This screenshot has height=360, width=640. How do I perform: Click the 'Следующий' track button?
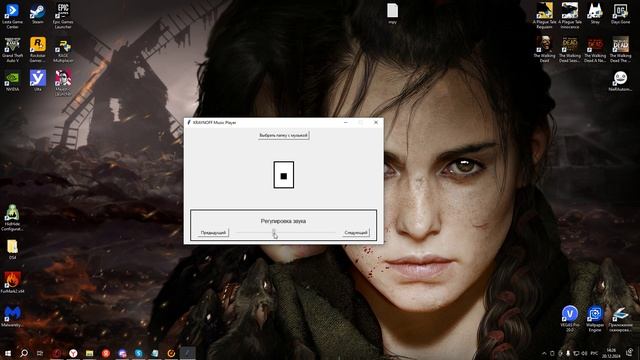[x=356, y=233]
